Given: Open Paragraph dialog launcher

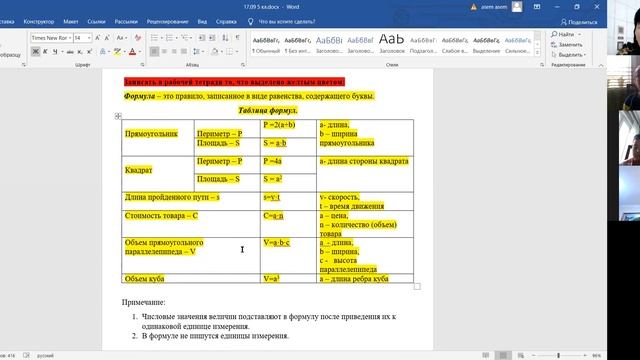Looking at the screenshot, I should pos(243,65).
